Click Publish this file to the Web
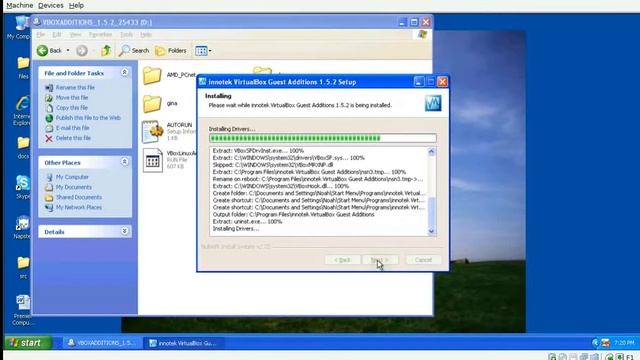 click(x=88, y=118)
